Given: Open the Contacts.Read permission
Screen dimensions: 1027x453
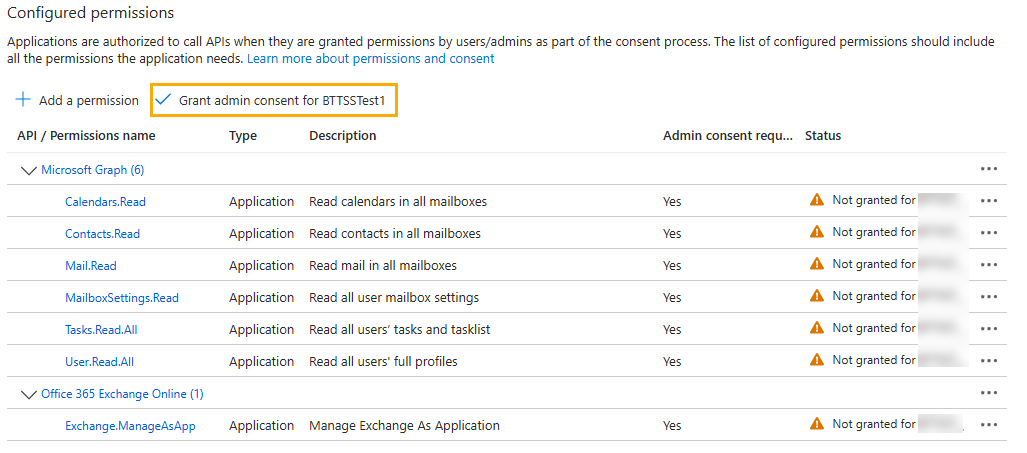Looking at the screenshot, I should [x=102, y=234].
